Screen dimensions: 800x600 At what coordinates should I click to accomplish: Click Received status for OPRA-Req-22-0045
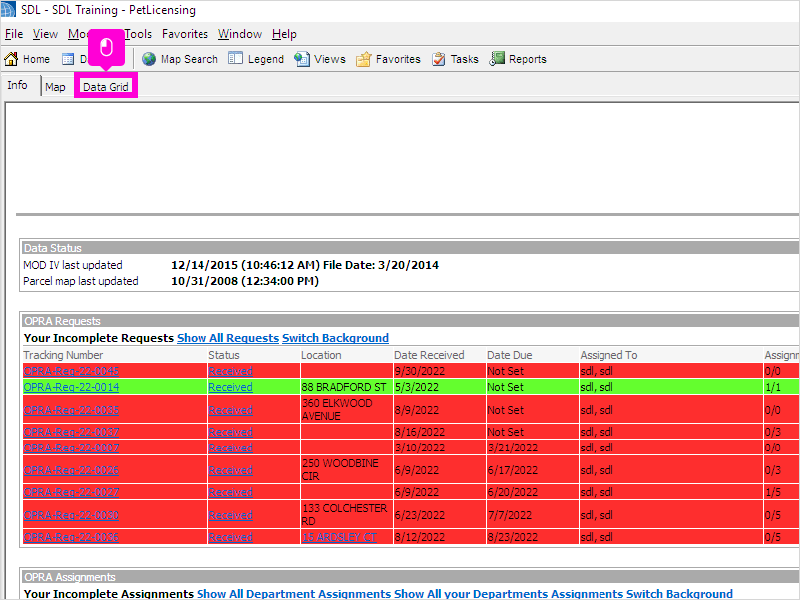click(x=231, y=371)
